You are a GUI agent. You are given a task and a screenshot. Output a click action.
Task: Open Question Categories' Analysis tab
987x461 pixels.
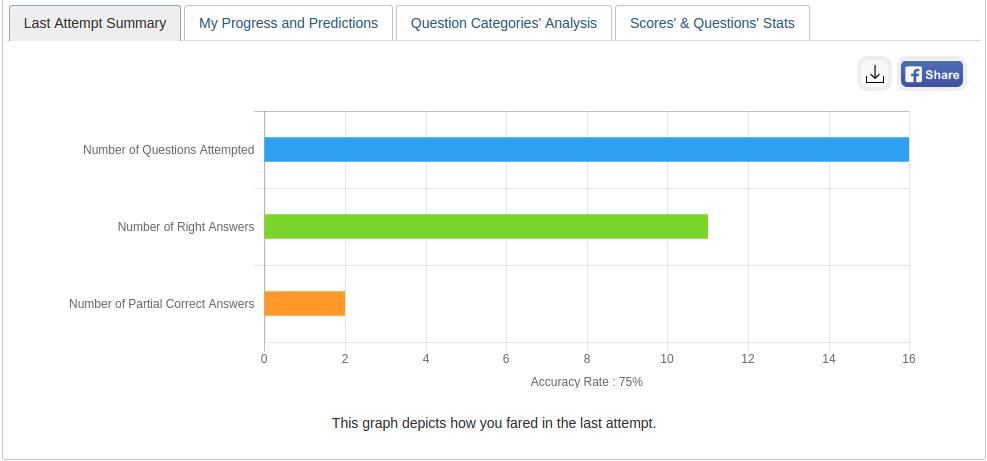(504, 23)
